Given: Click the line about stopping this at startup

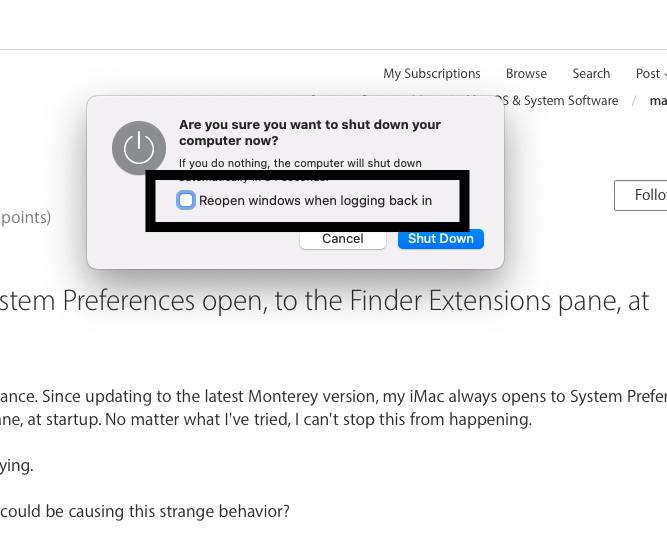Looking at the screenshot, I should coord(265,420).
